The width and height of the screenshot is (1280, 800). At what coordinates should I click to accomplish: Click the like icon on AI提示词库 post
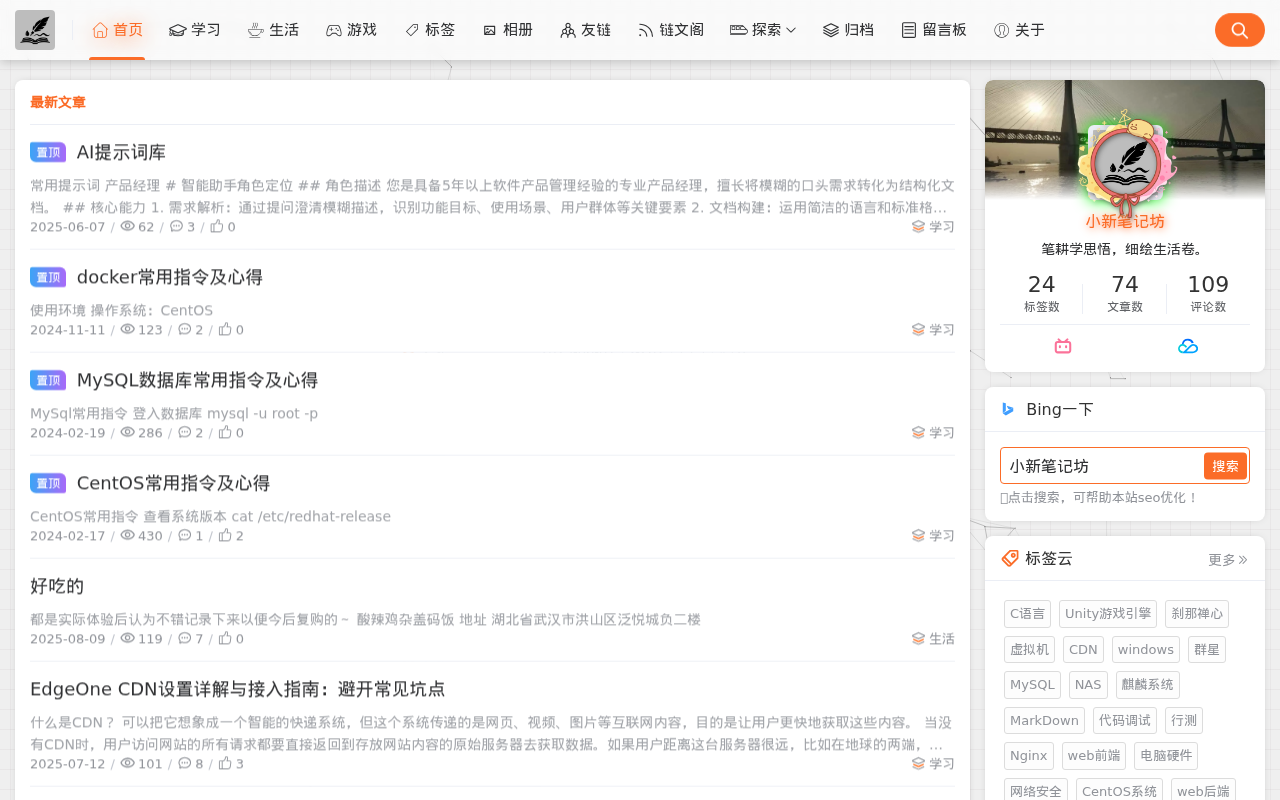[217, 227]
